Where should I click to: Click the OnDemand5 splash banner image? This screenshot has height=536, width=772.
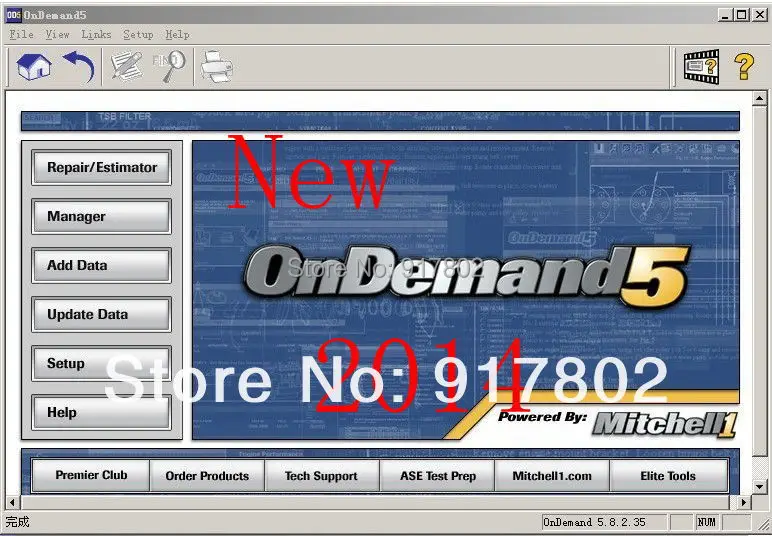coord(466,290)
